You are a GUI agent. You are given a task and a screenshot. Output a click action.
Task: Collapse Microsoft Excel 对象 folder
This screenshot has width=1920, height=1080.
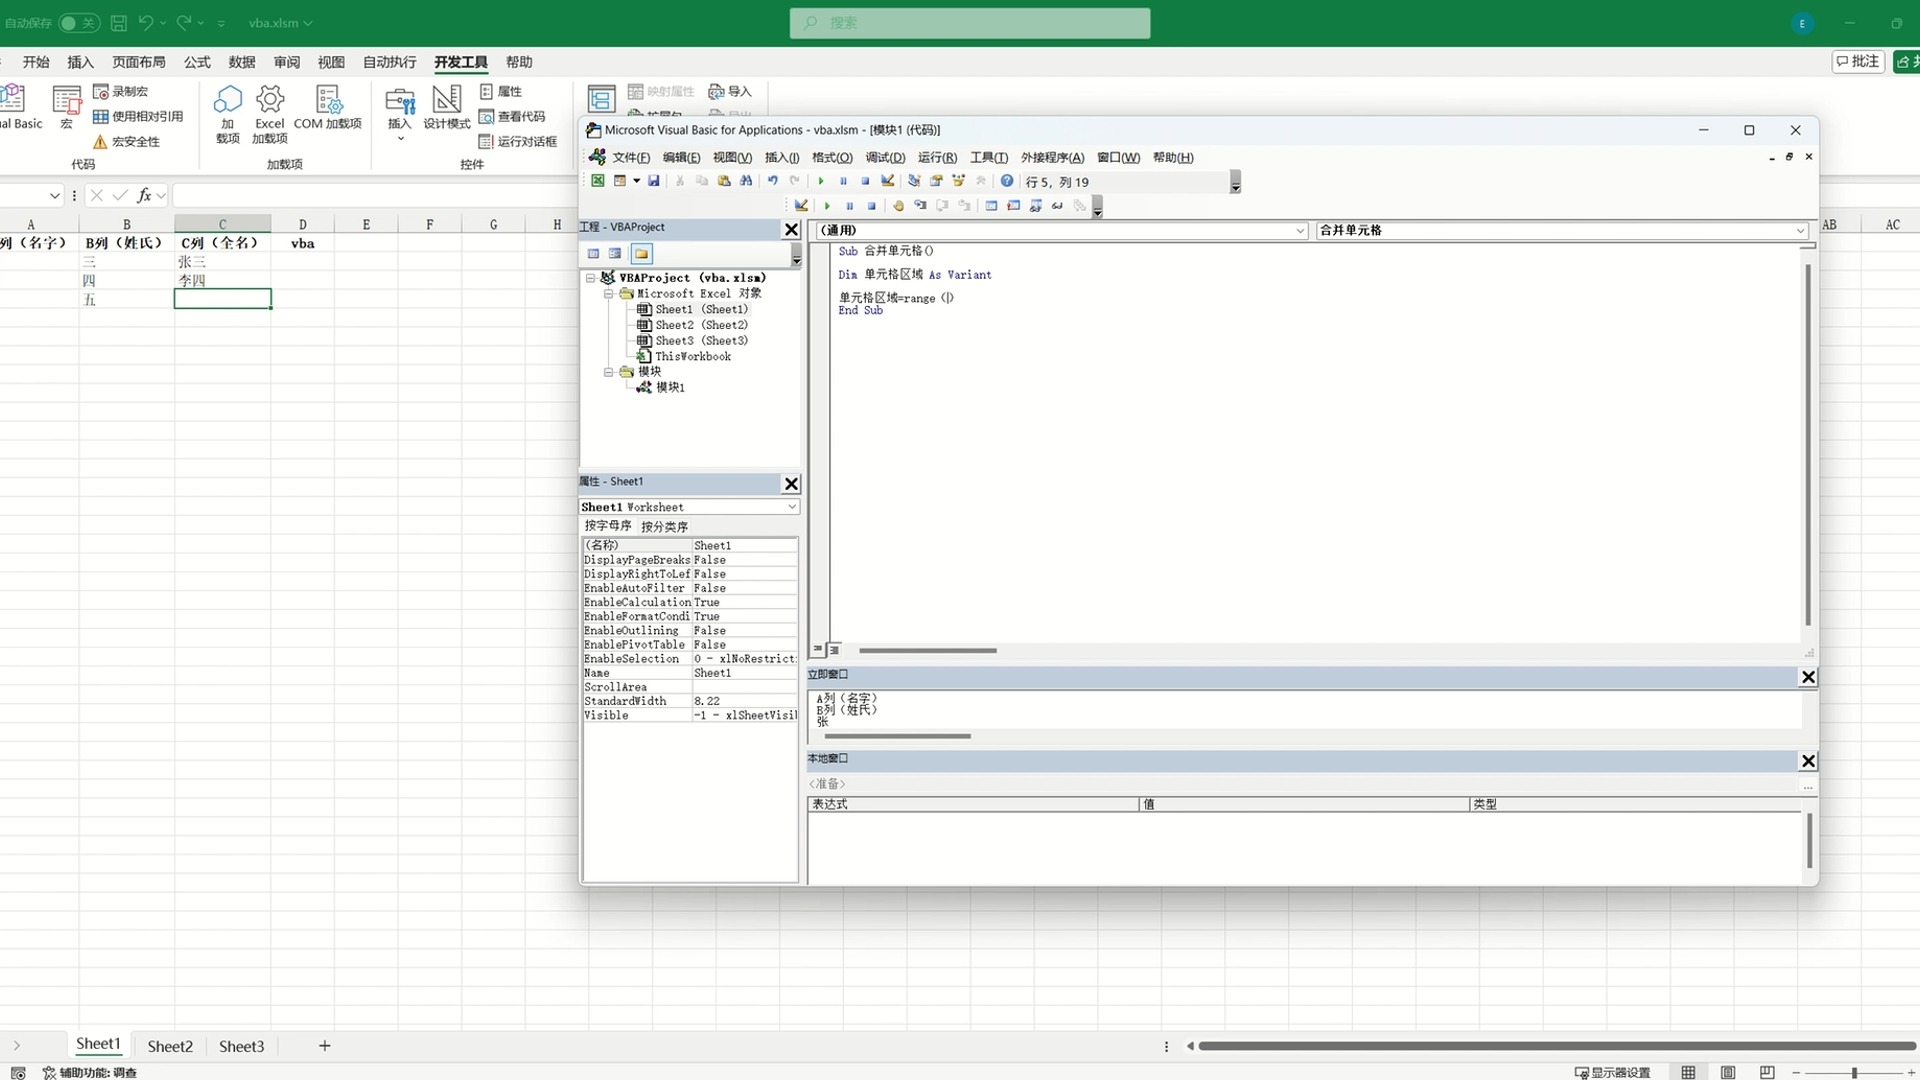point(608,294)
